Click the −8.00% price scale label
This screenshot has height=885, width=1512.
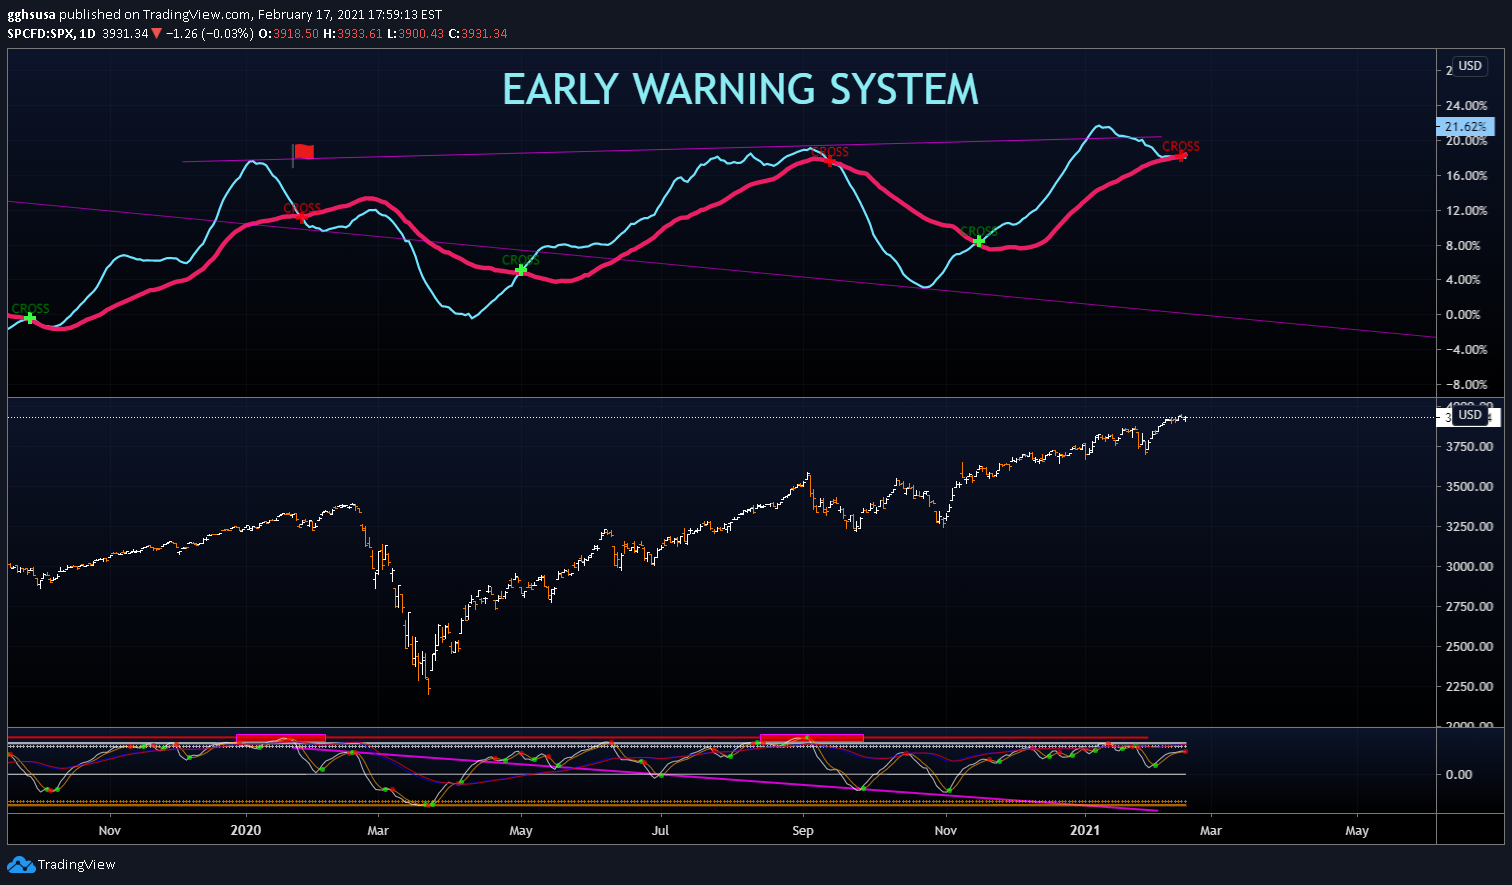tap(1466, 385)
